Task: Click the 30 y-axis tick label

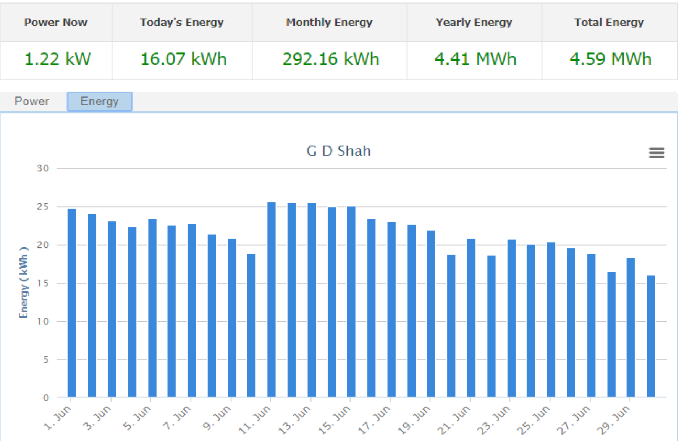Action: (x=42, y=168)
